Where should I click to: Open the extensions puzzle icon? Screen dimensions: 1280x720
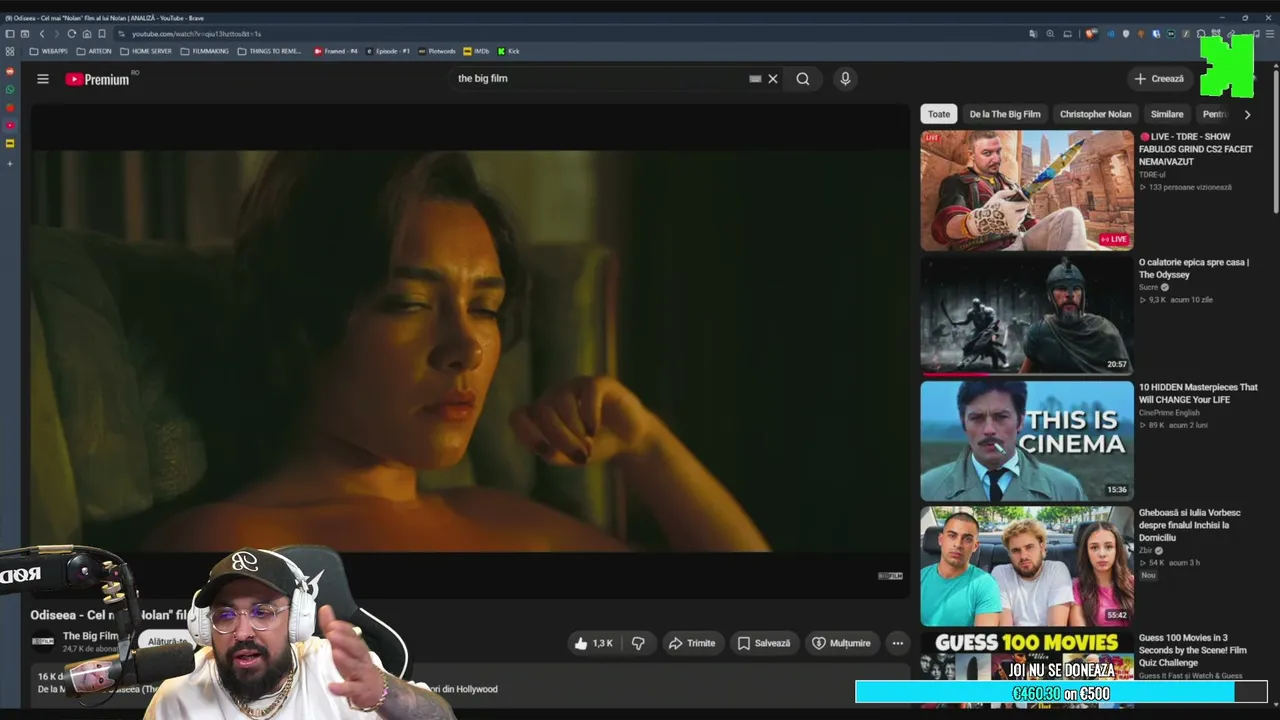click(1200, 34)
